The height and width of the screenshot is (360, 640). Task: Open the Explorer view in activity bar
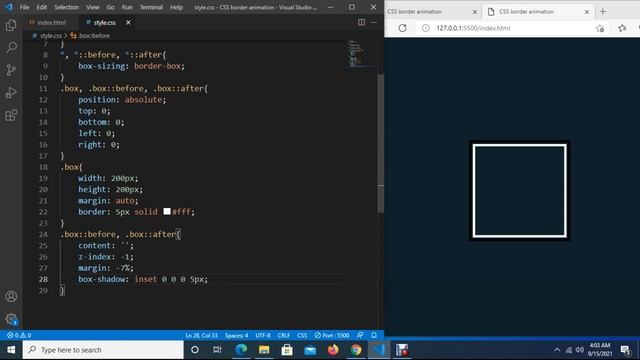click(x=11, y=25)
